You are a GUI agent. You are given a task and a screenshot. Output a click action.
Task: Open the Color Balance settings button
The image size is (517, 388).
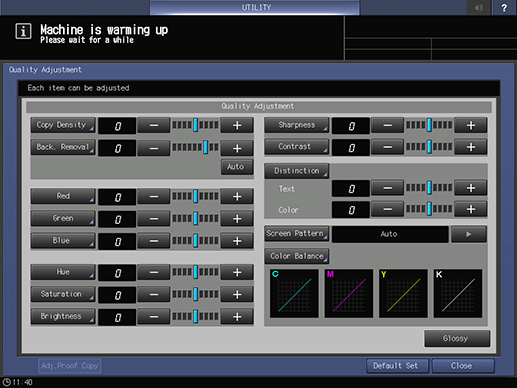297,256
